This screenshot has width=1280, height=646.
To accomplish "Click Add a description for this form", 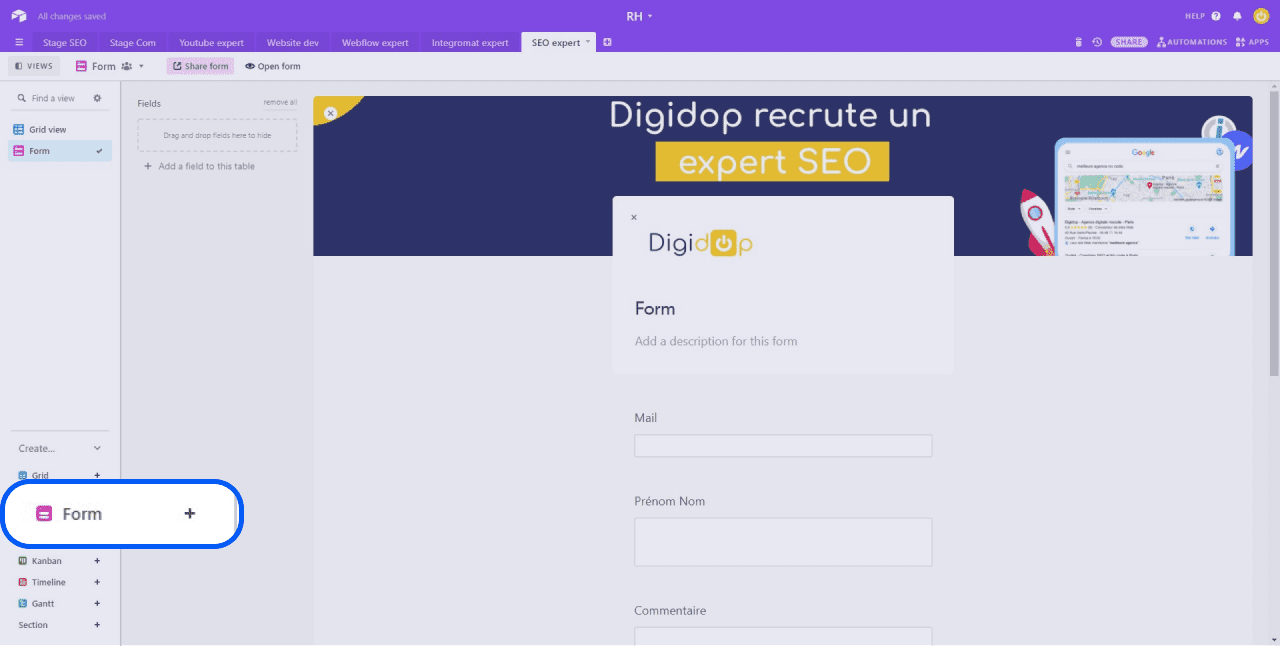I will click(x=716, y=341).
